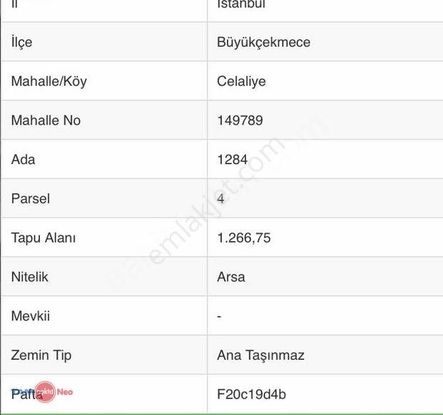Click the İstanbul province value
The image size is (443, 415).
point(241,4)
